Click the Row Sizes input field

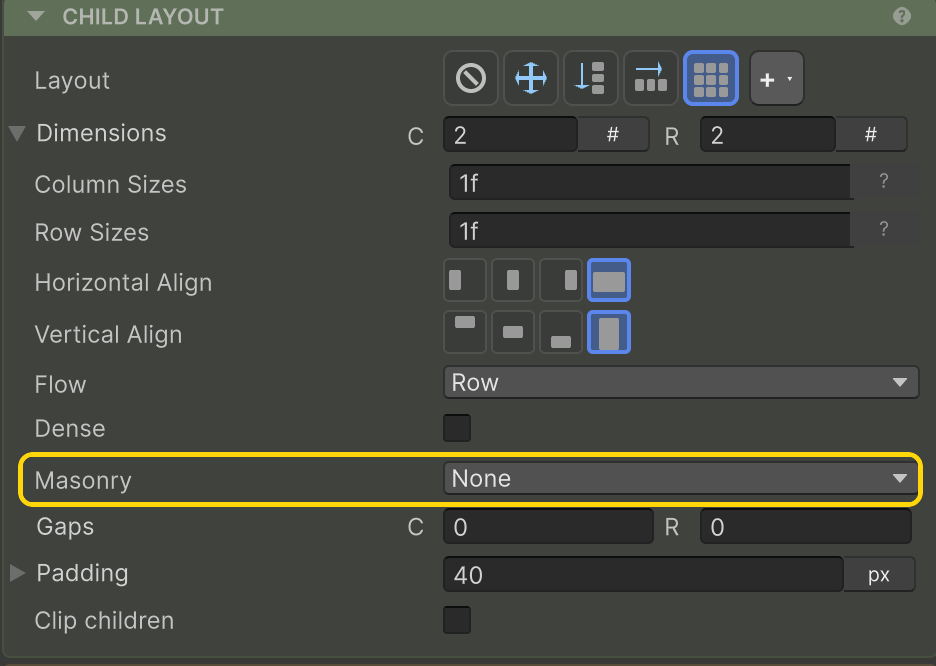(651, 230)
